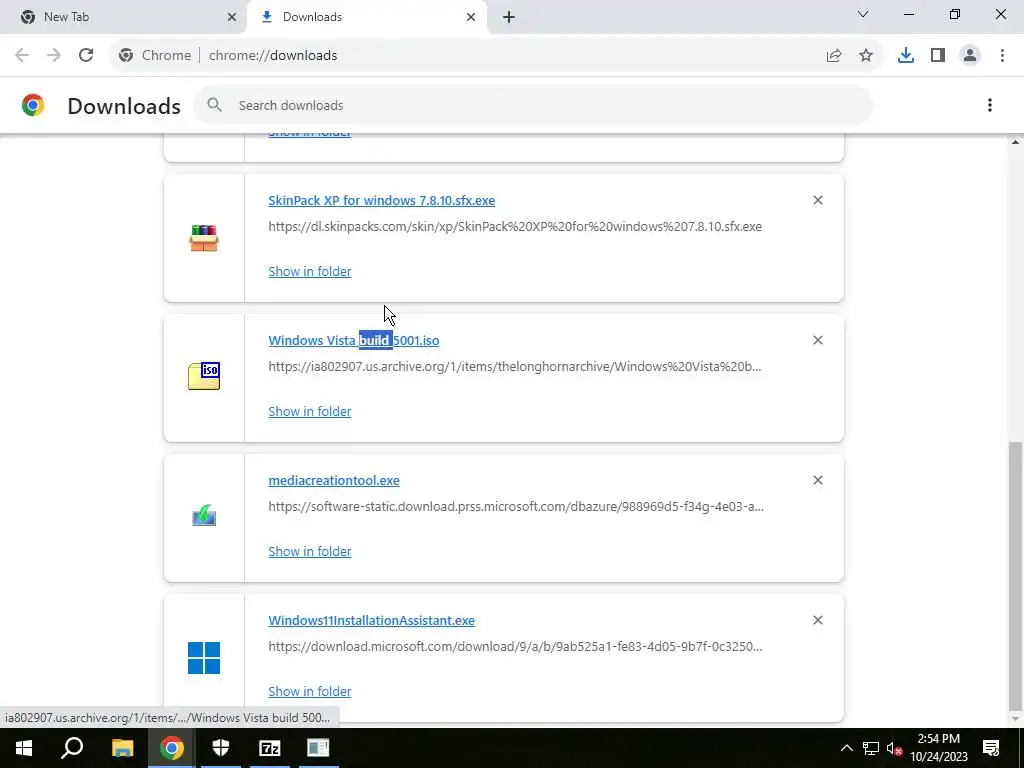
Task: Open the network tray icon
Action: 871,748
